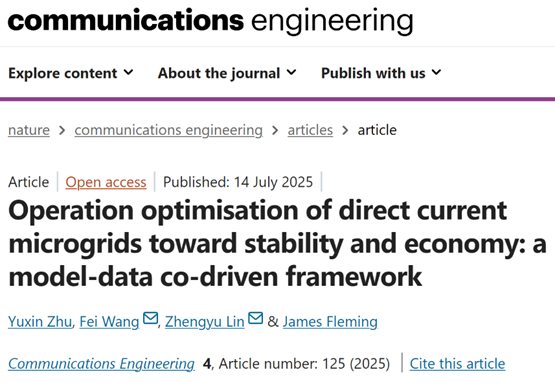Click Cite this article
555x385 pixels.
pos(457,363)
